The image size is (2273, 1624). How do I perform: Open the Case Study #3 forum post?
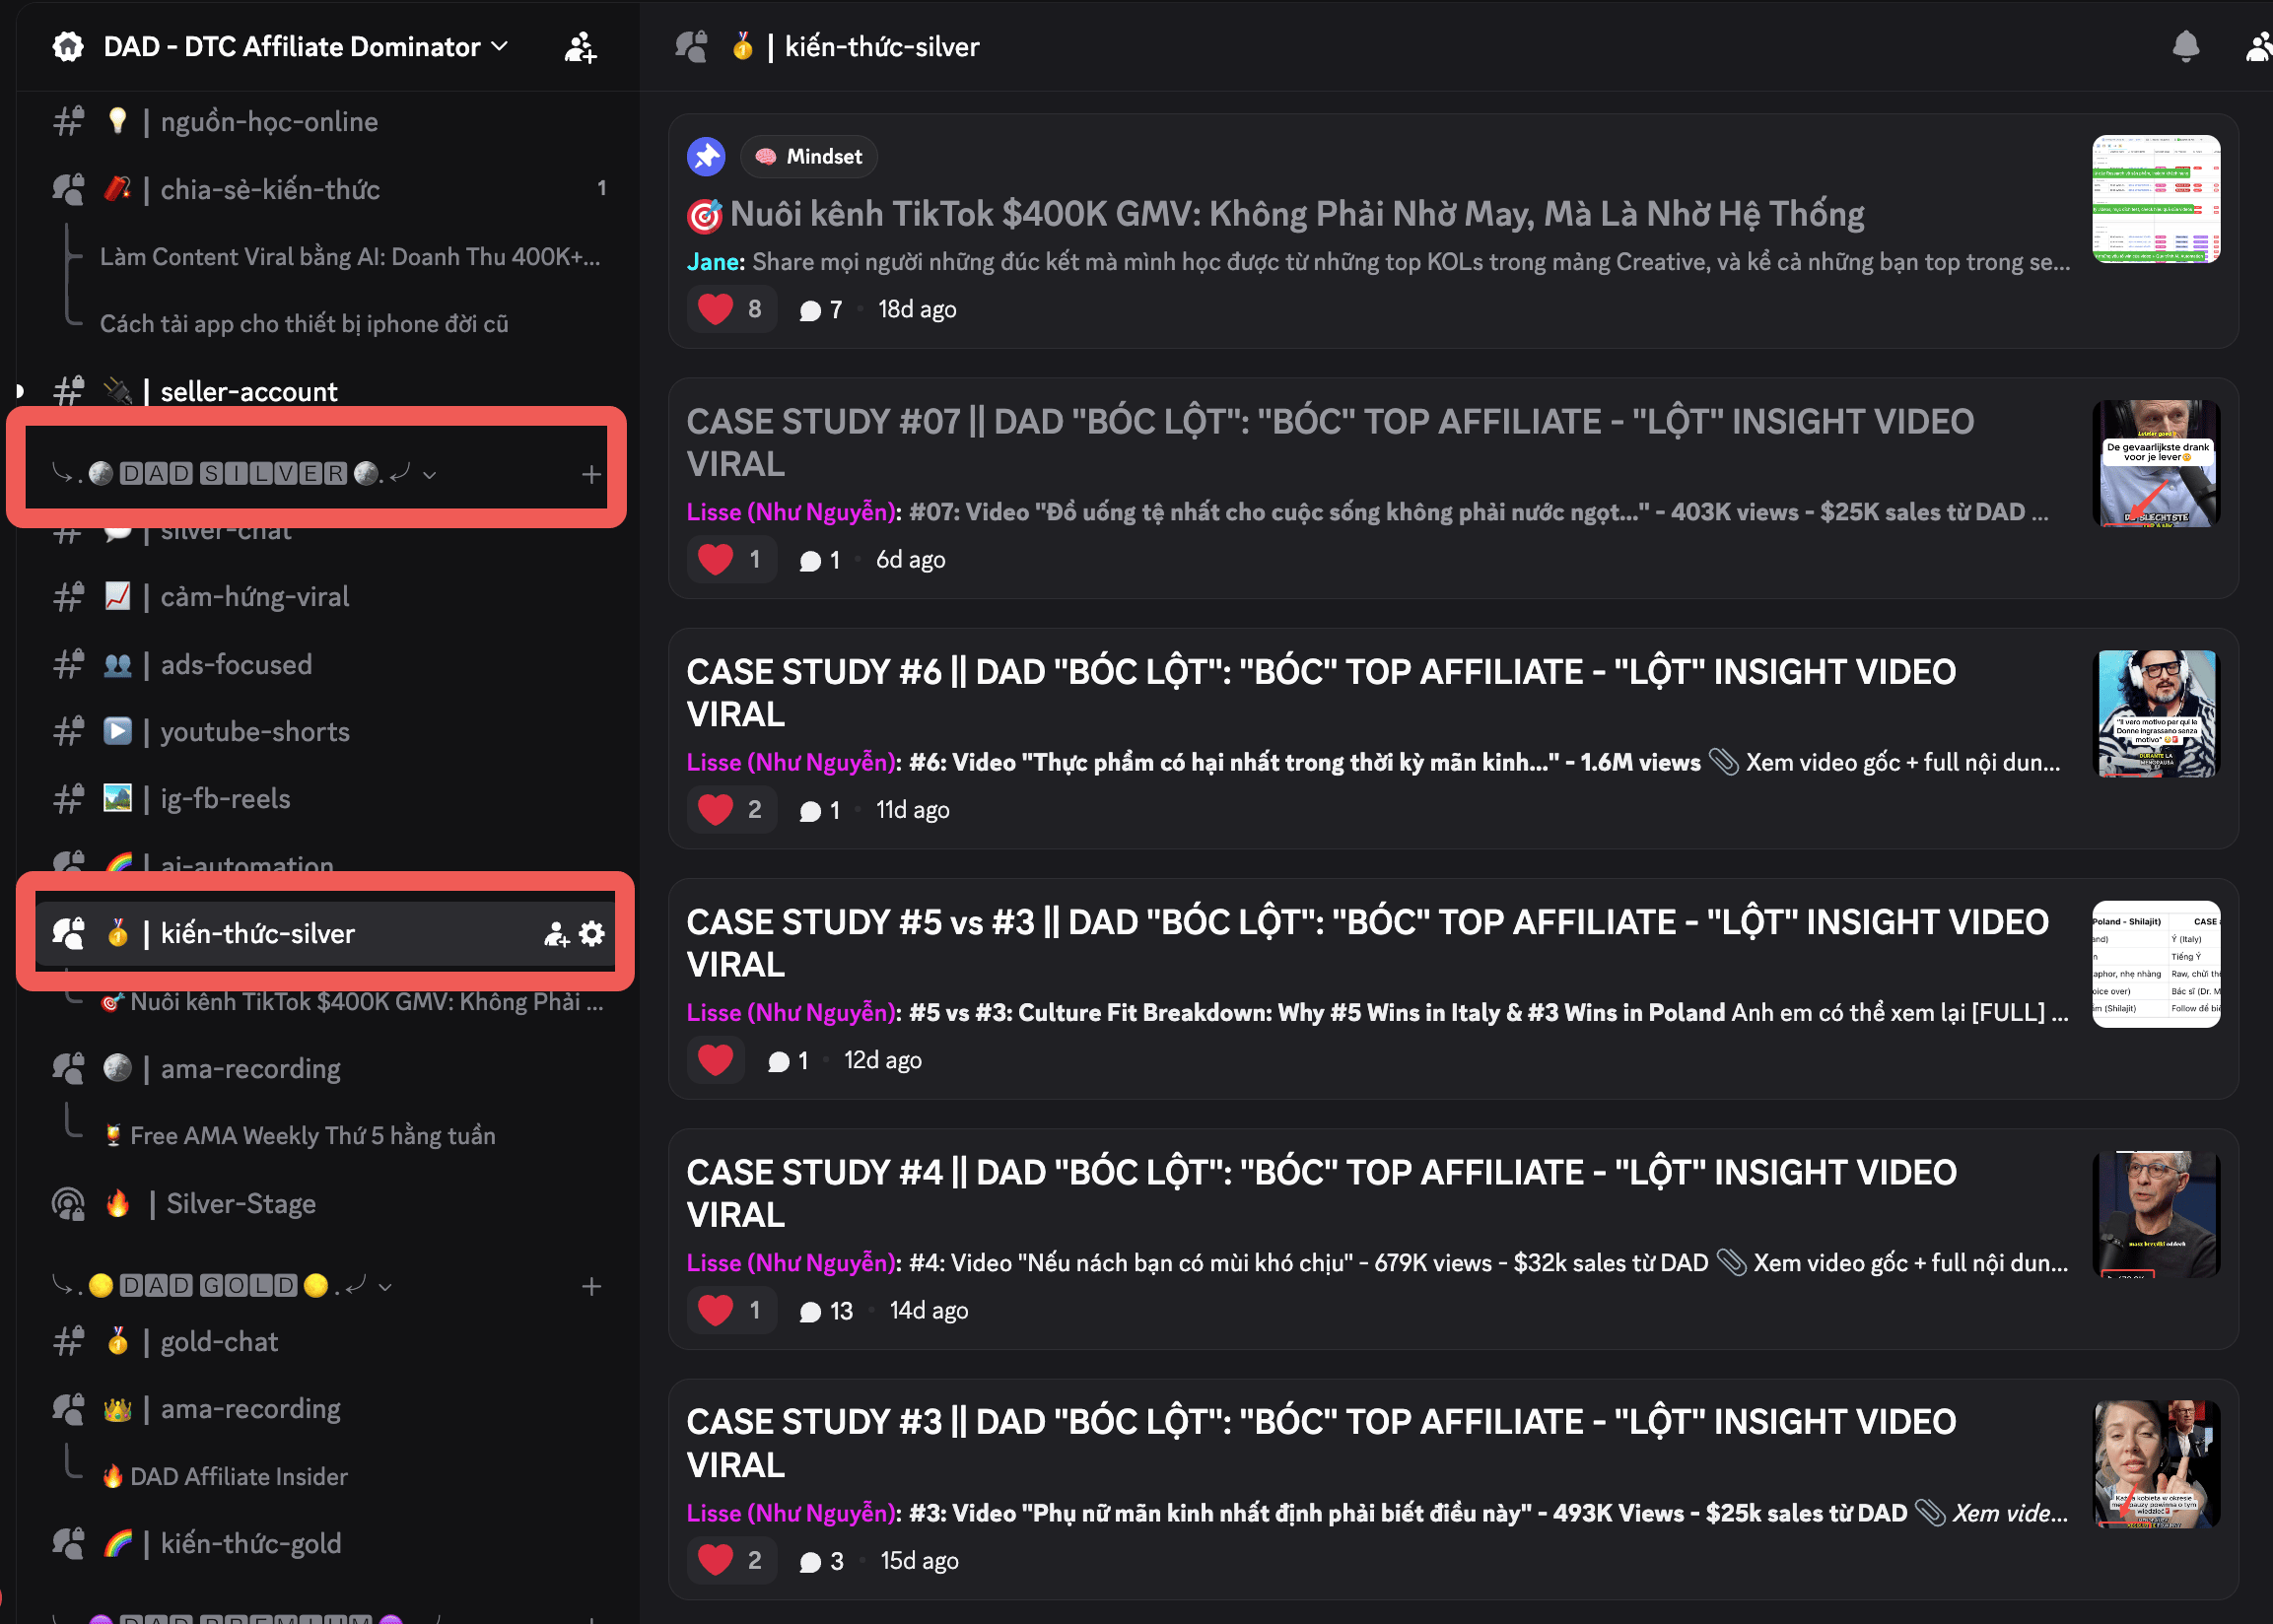click(x=1320, y=1443)
